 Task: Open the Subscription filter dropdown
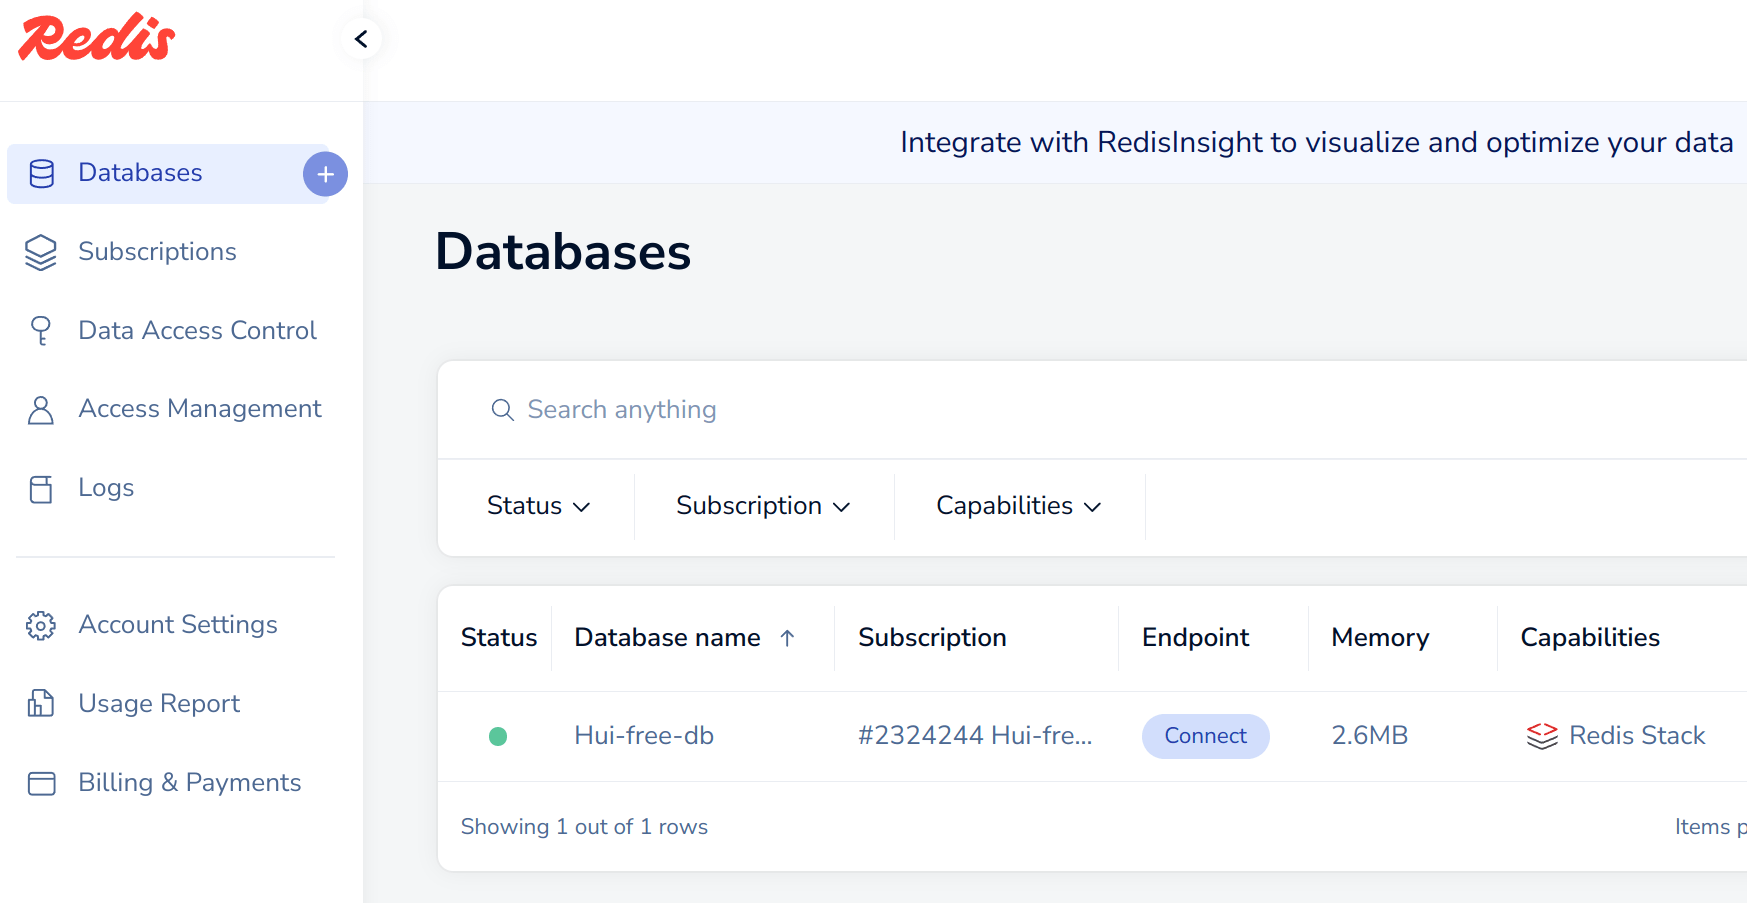click(763, 506)
